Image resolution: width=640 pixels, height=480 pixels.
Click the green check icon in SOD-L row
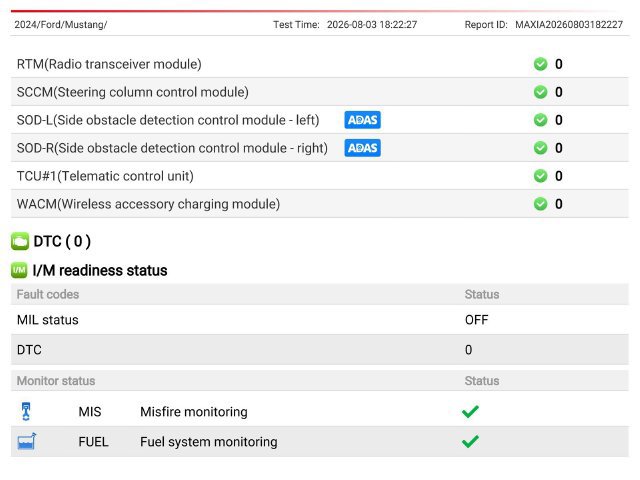tap(540, 120)
